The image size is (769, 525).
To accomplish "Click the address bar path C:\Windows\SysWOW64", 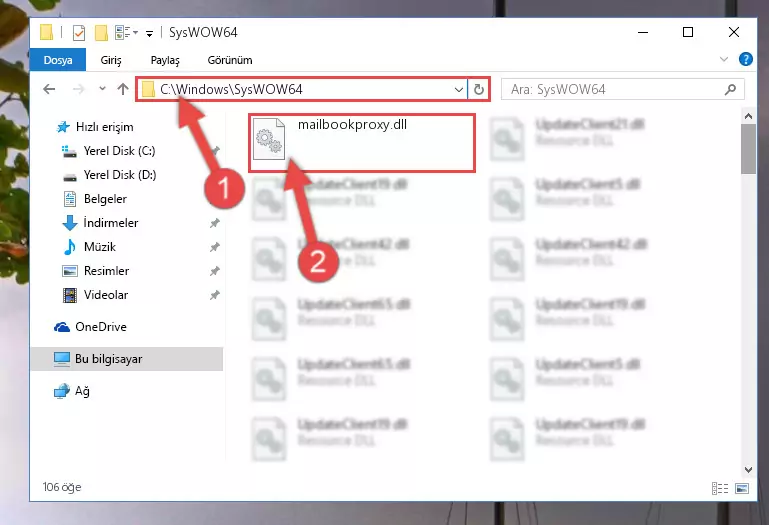I will (x=231, y=89).
